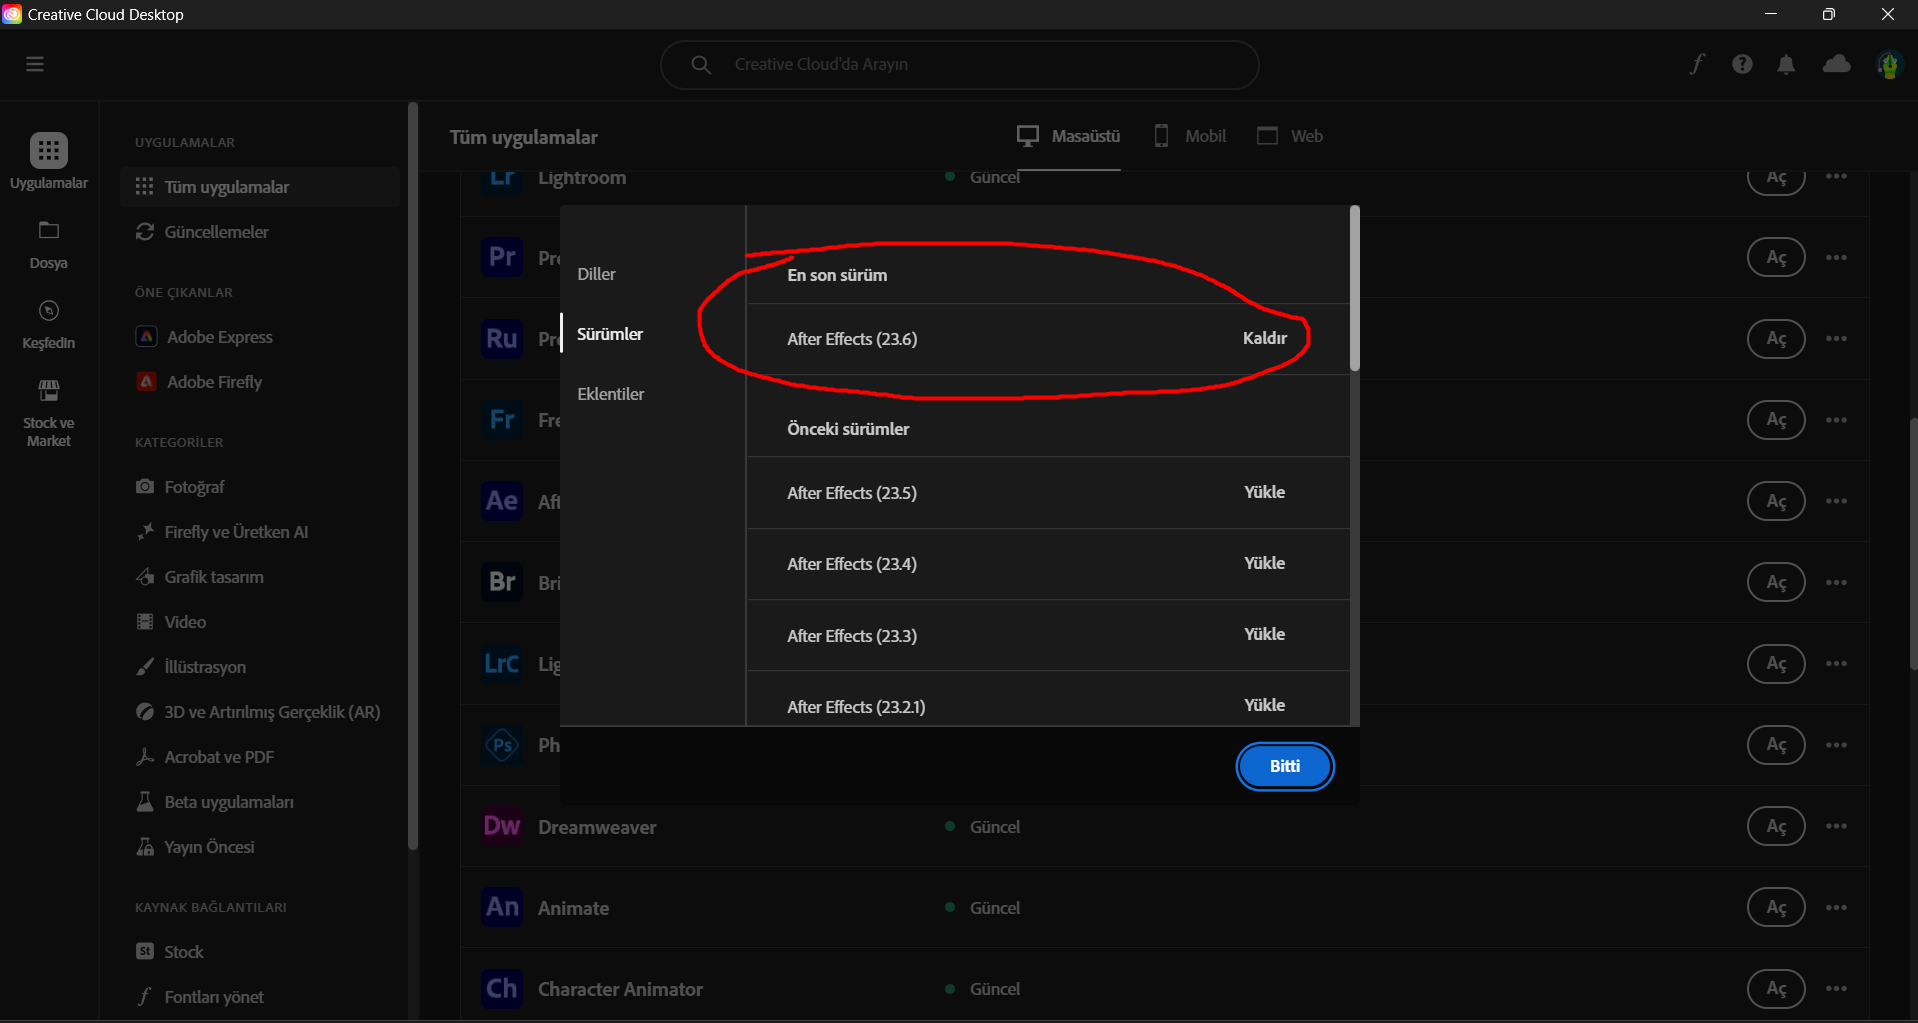The image size is (1918, 1023).
Task: Select Diller in the dialog sidebar
Action: (597, 274)
